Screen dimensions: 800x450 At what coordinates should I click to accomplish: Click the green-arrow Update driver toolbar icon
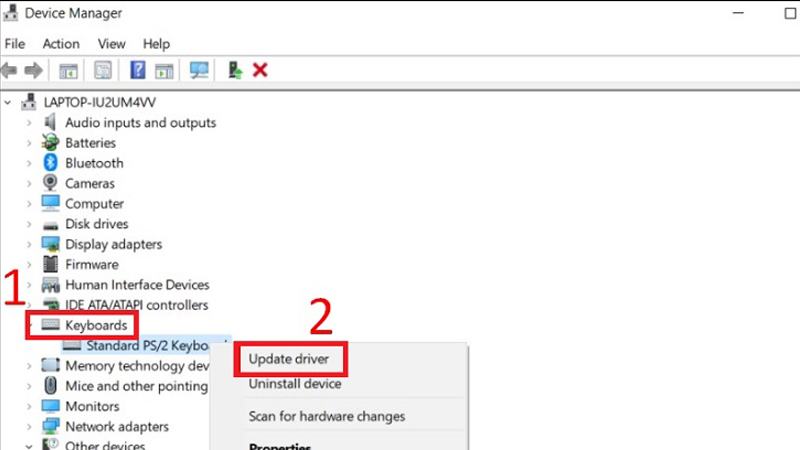point(236,70)
